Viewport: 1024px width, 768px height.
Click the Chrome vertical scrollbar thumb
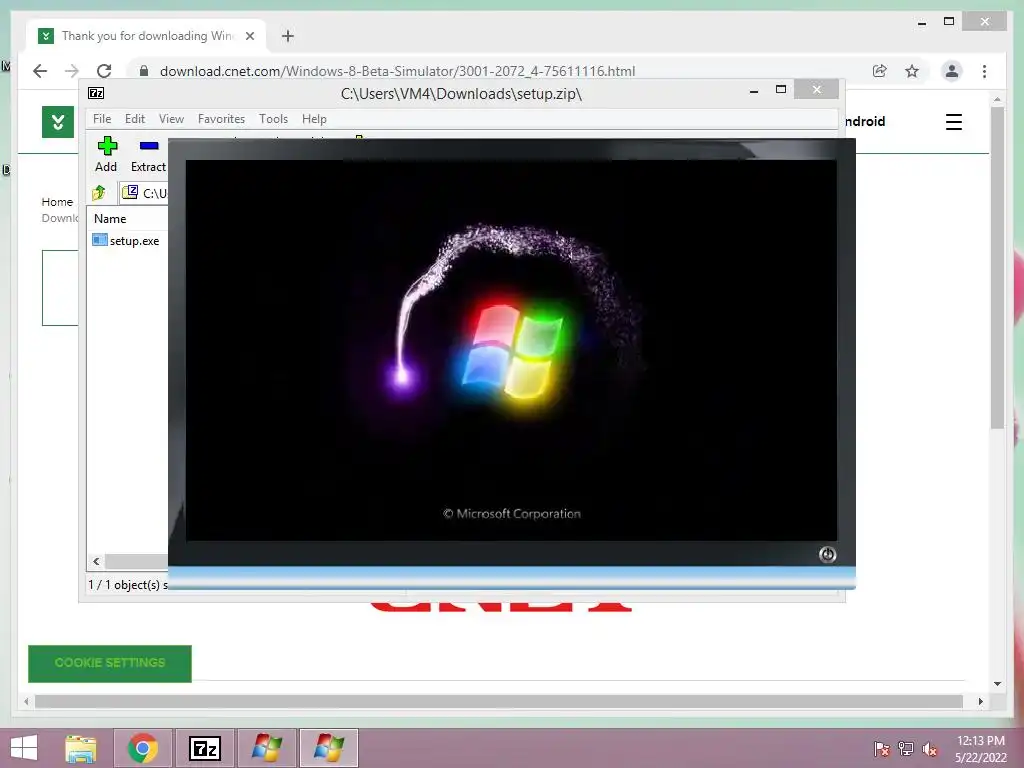pos(997,268)
